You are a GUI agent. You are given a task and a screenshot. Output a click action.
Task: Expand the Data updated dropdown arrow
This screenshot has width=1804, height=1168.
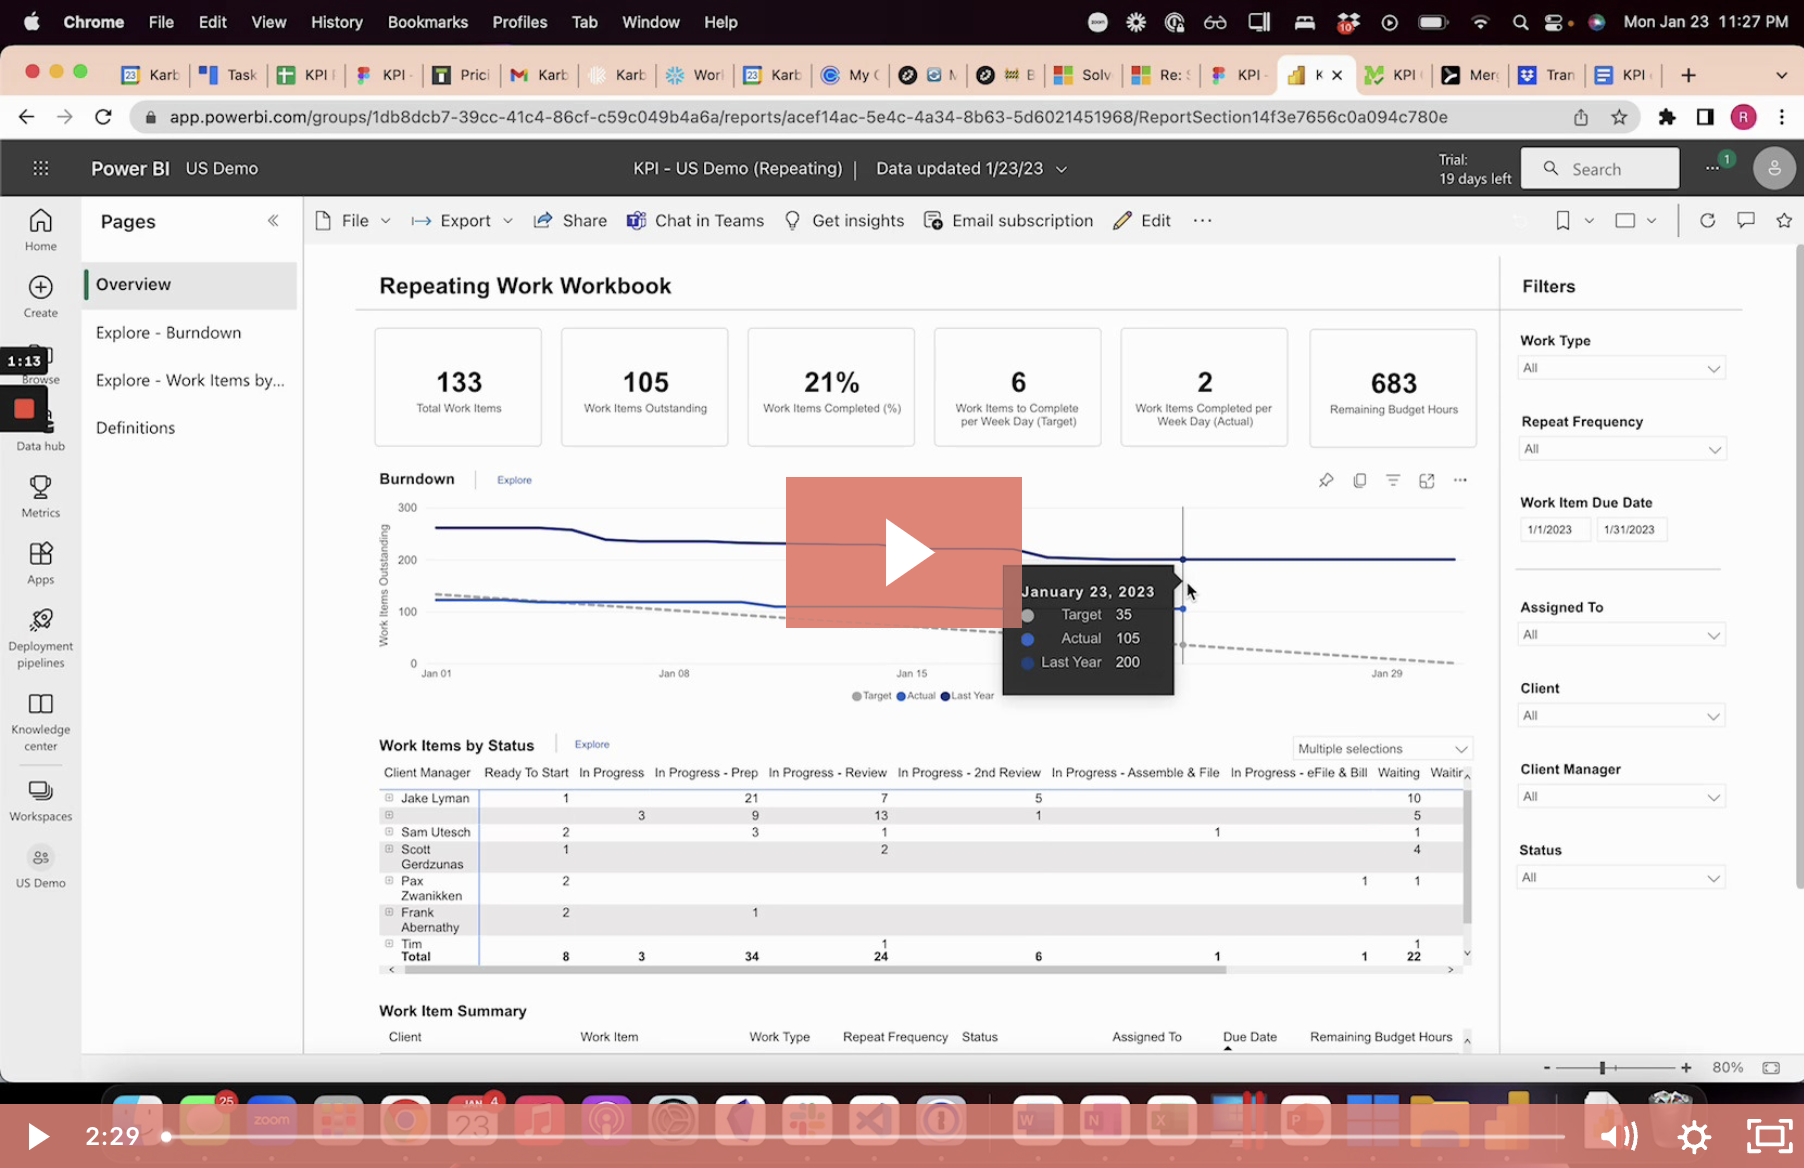pyautogui.click(x=1062, y=169)
